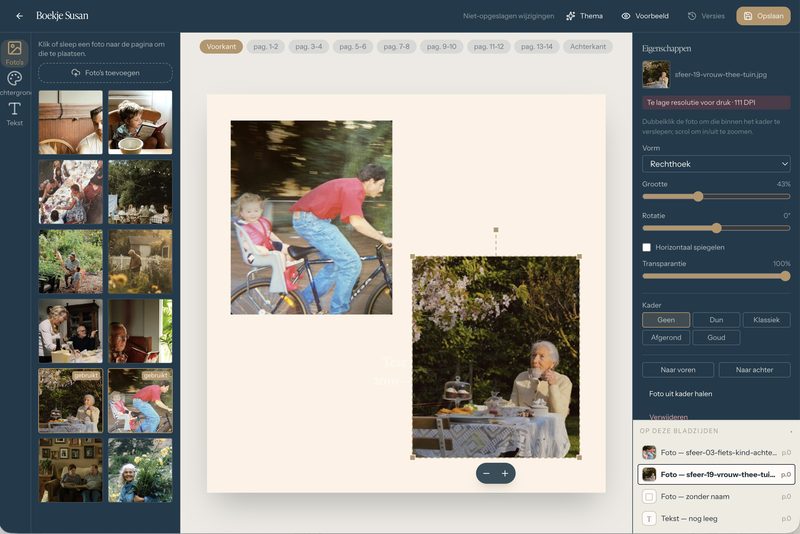The width and height of the screenshot is (800, 534).
Task: Pick thumbnail of couple at kitchen table
Action: (70, 331)
